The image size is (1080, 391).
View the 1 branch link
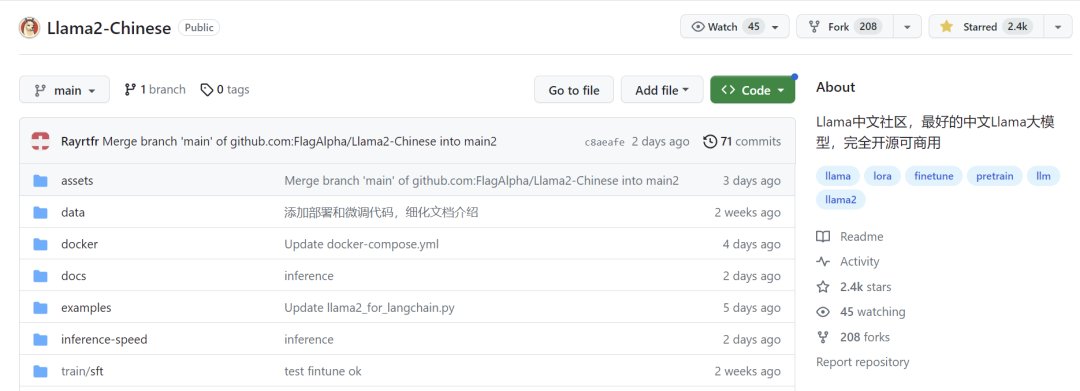pos(155,89)
